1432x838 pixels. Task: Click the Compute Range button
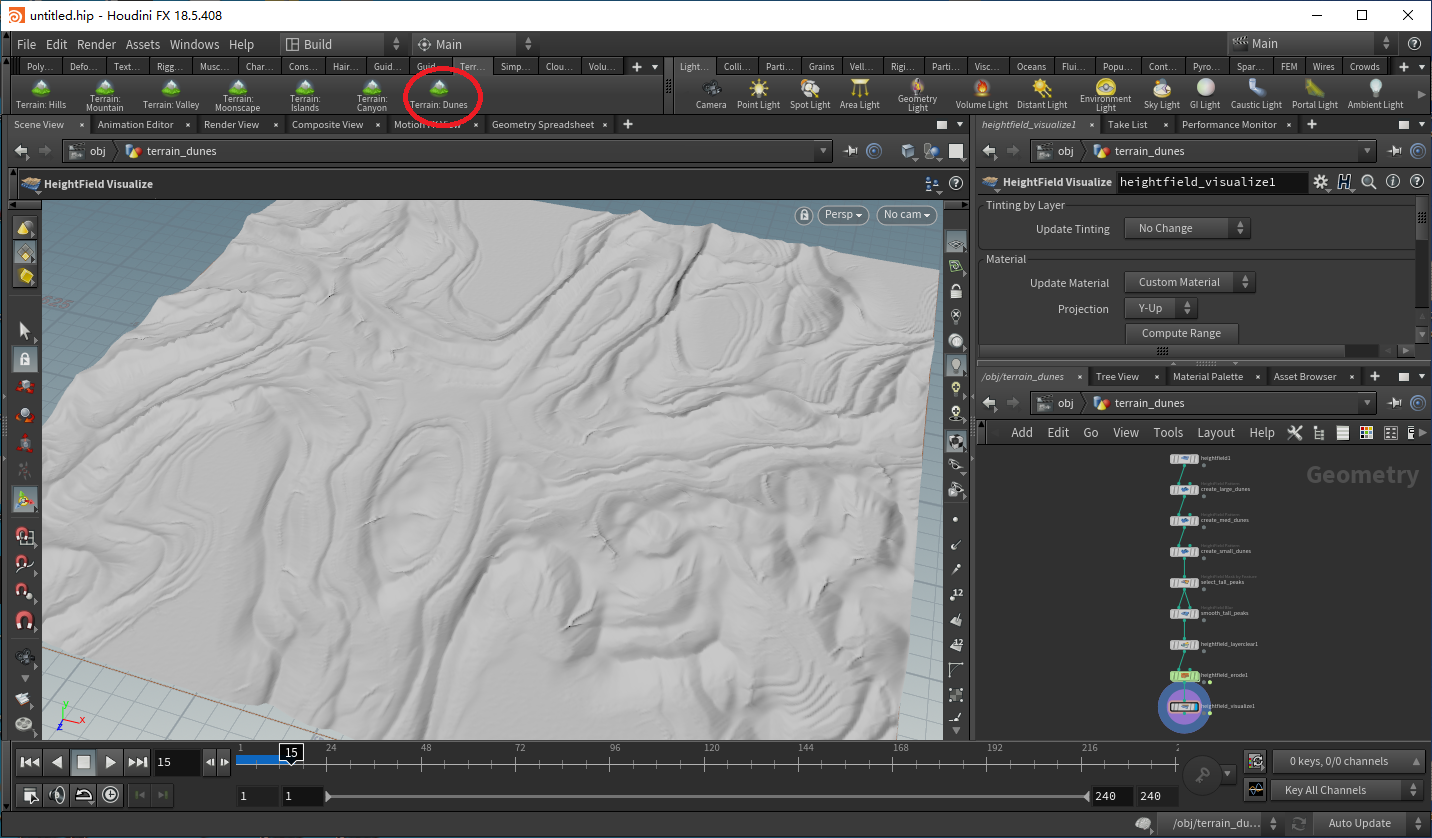(1181, 333)
